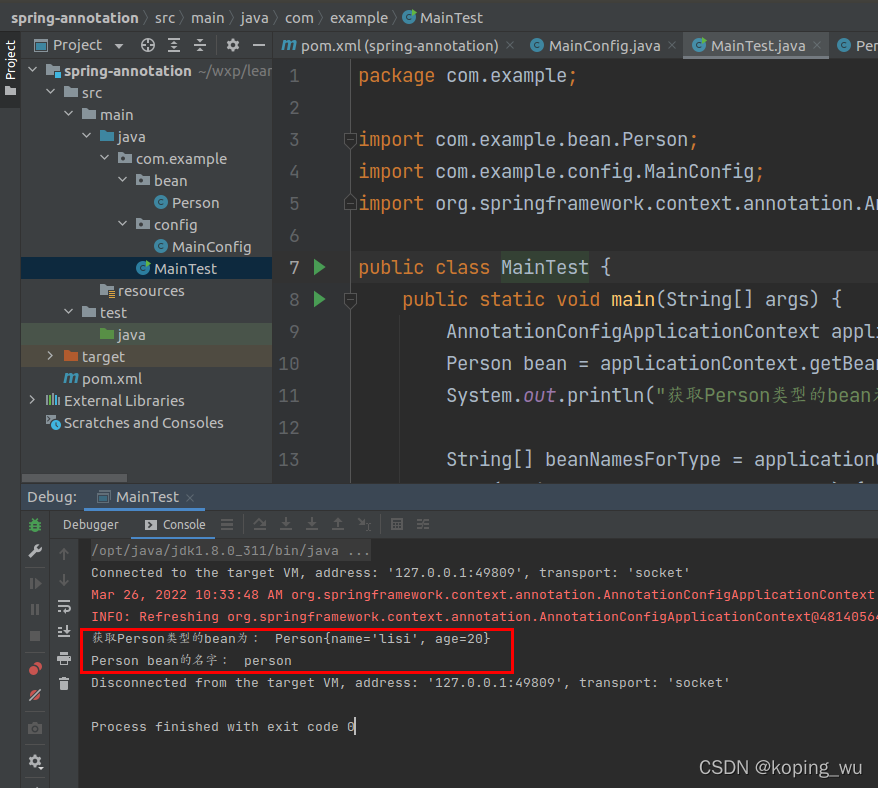Expand the target folder

click(x=50, y=356)
